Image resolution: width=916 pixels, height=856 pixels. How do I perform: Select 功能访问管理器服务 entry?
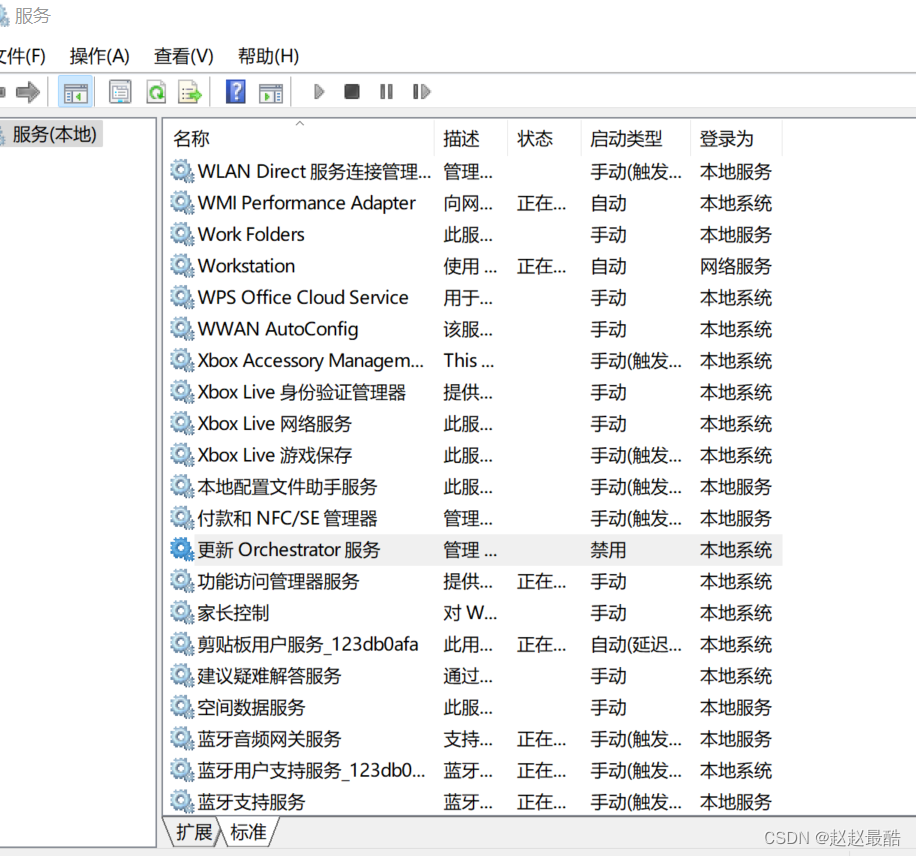pos(278,581)
